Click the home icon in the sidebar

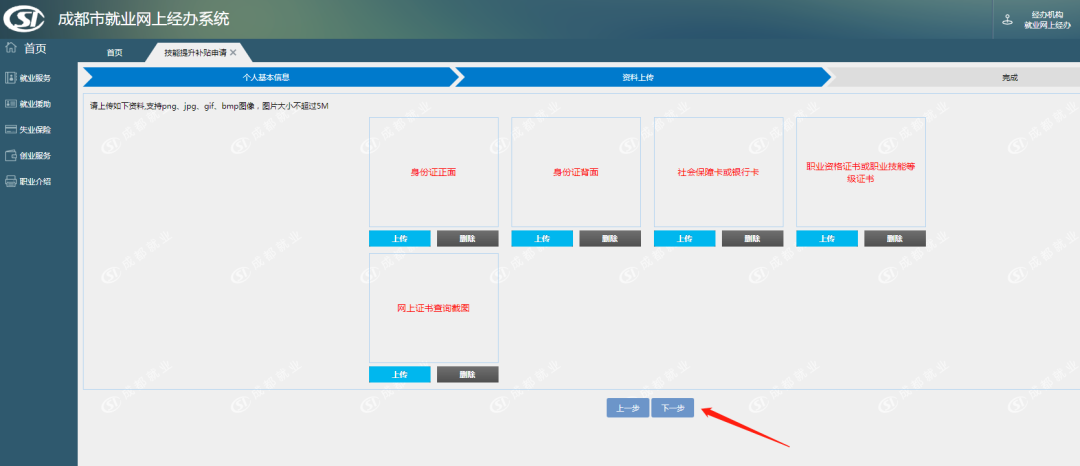coord(11,48)
